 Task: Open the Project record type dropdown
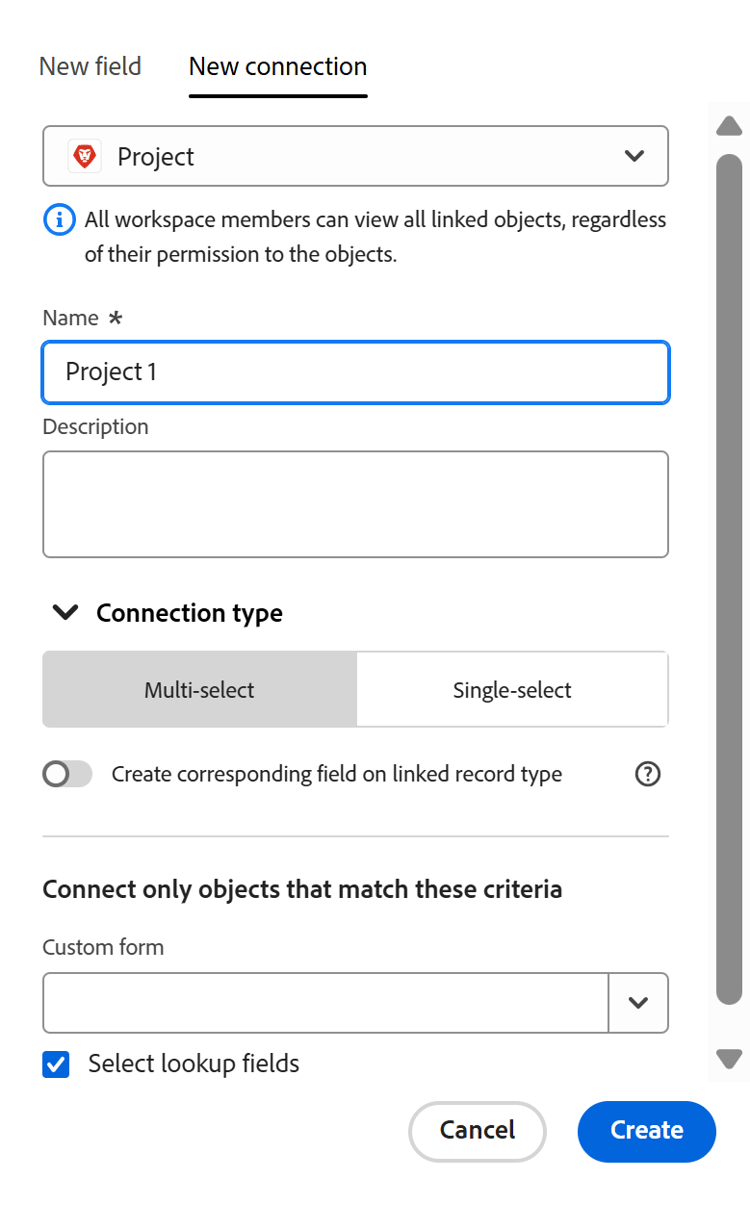click(x=355, y=156)
